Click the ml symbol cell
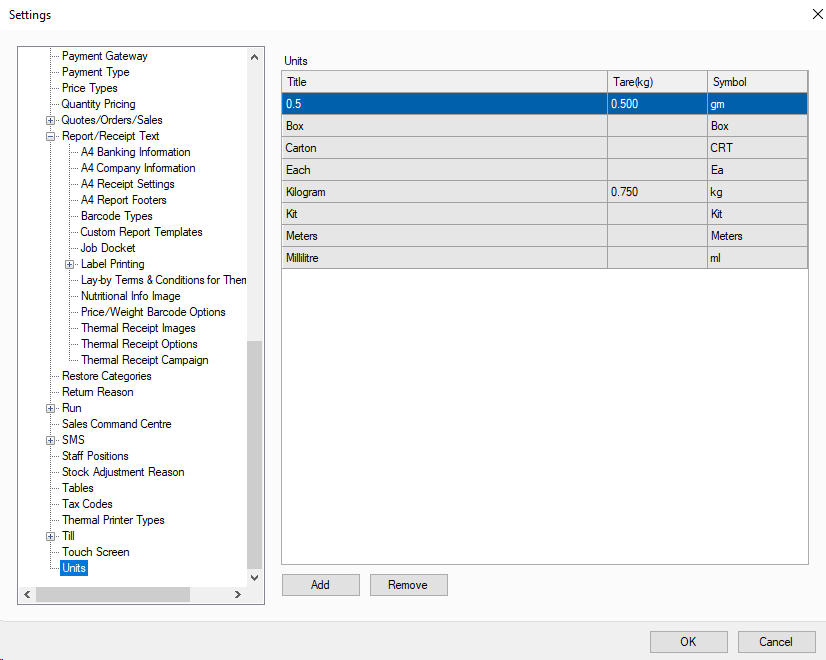The height and width of the screenshot is (660, 826). pyautogui.click(x=758, y=258)
